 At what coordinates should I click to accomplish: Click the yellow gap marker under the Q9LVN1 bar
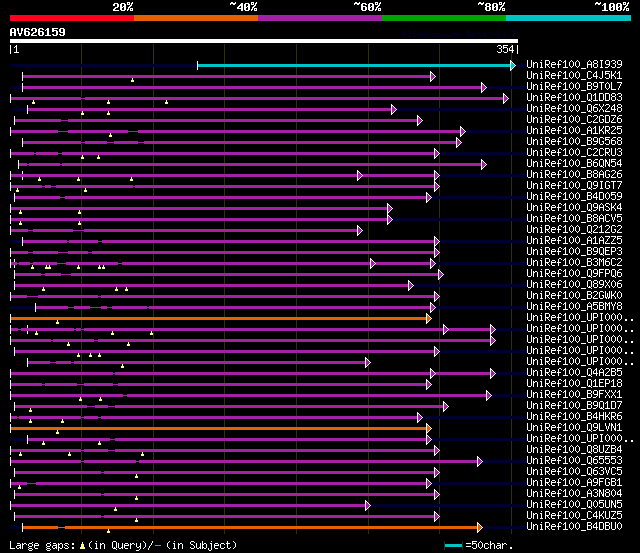58,432
